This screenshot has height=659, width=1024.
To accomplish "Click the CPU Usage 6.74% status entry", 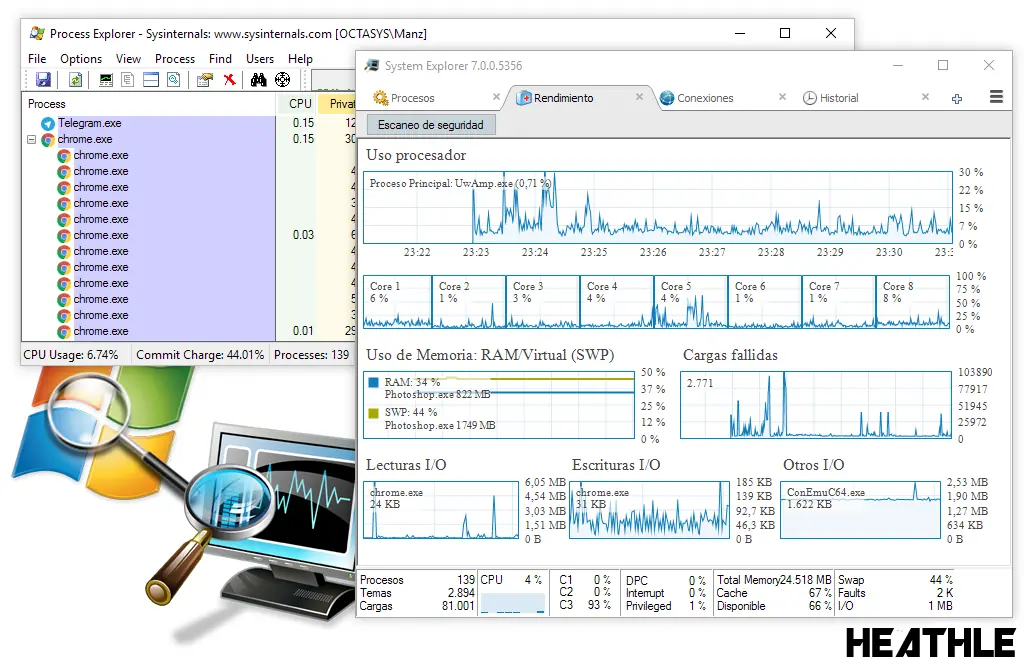I will click(71, 355).
